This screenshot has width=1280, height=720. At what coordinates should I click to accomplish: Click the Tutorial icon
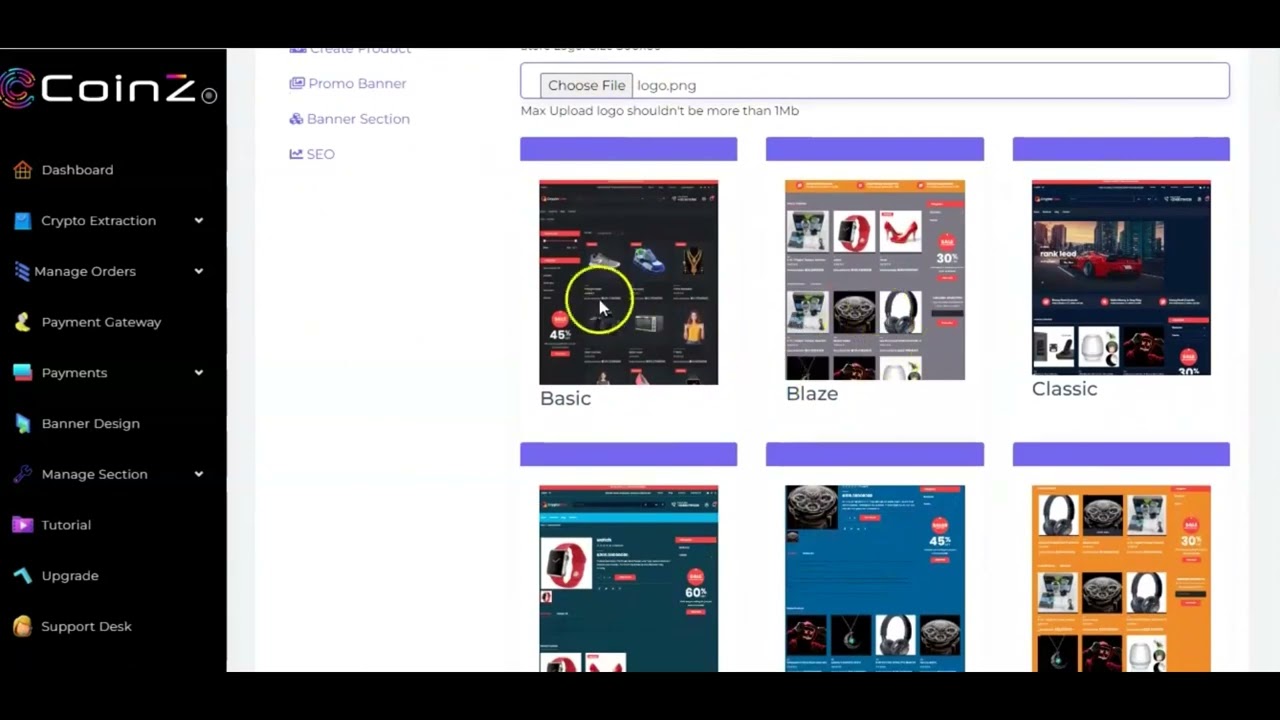22,525
